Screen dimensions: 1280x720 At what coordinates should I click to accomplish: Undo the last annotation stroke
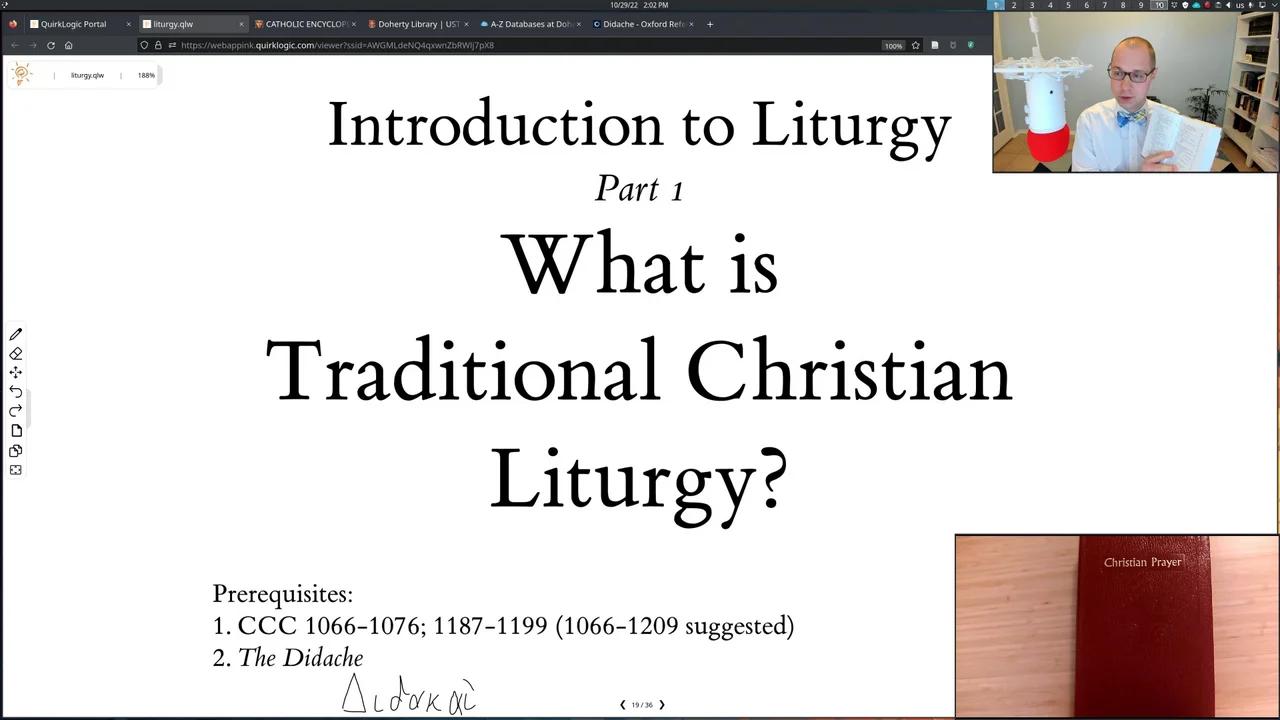coord(16,391)
